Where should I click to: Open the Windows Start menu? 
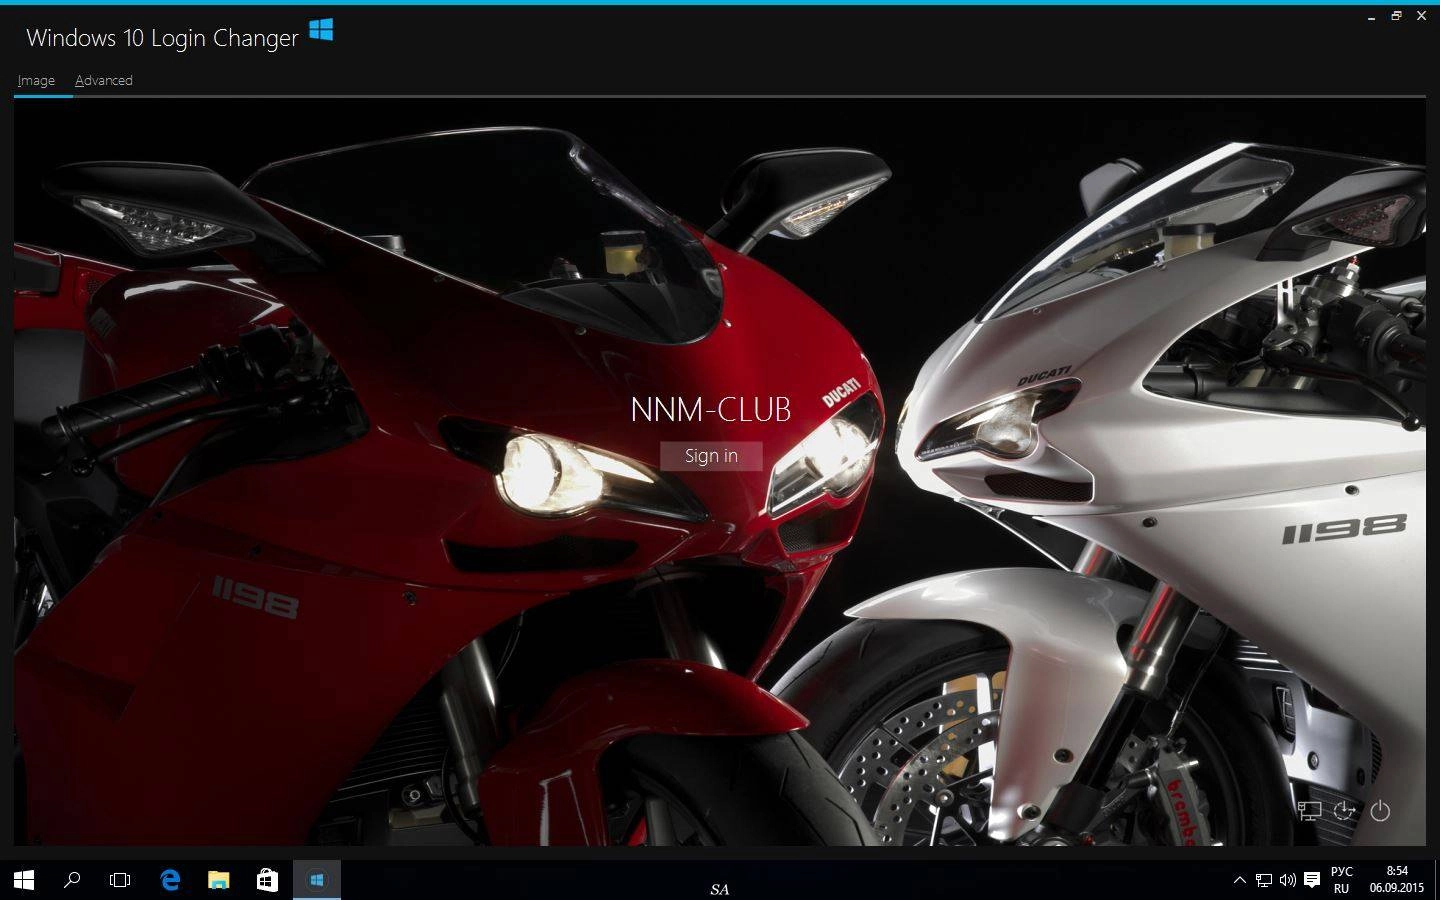(24, 880)
